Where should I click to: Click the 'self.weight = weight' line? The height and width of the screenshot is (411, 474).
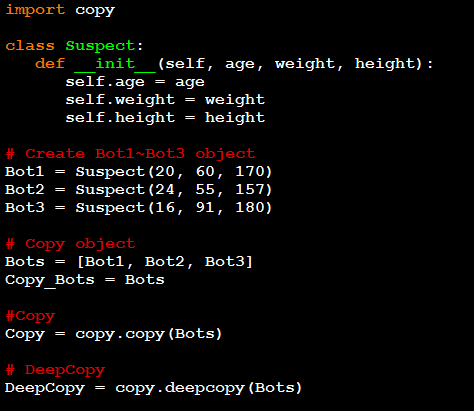(165, 100)
